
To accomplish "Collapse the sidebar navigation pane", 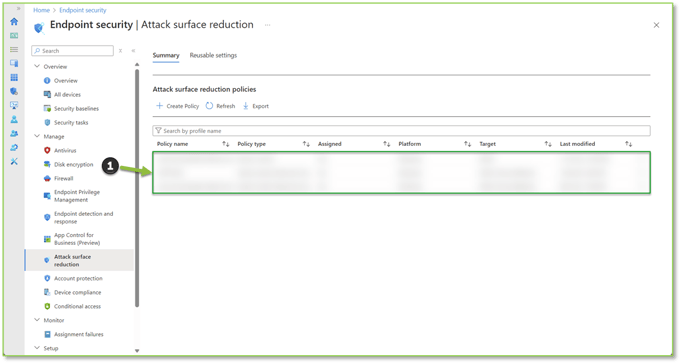I will (133, 51).
